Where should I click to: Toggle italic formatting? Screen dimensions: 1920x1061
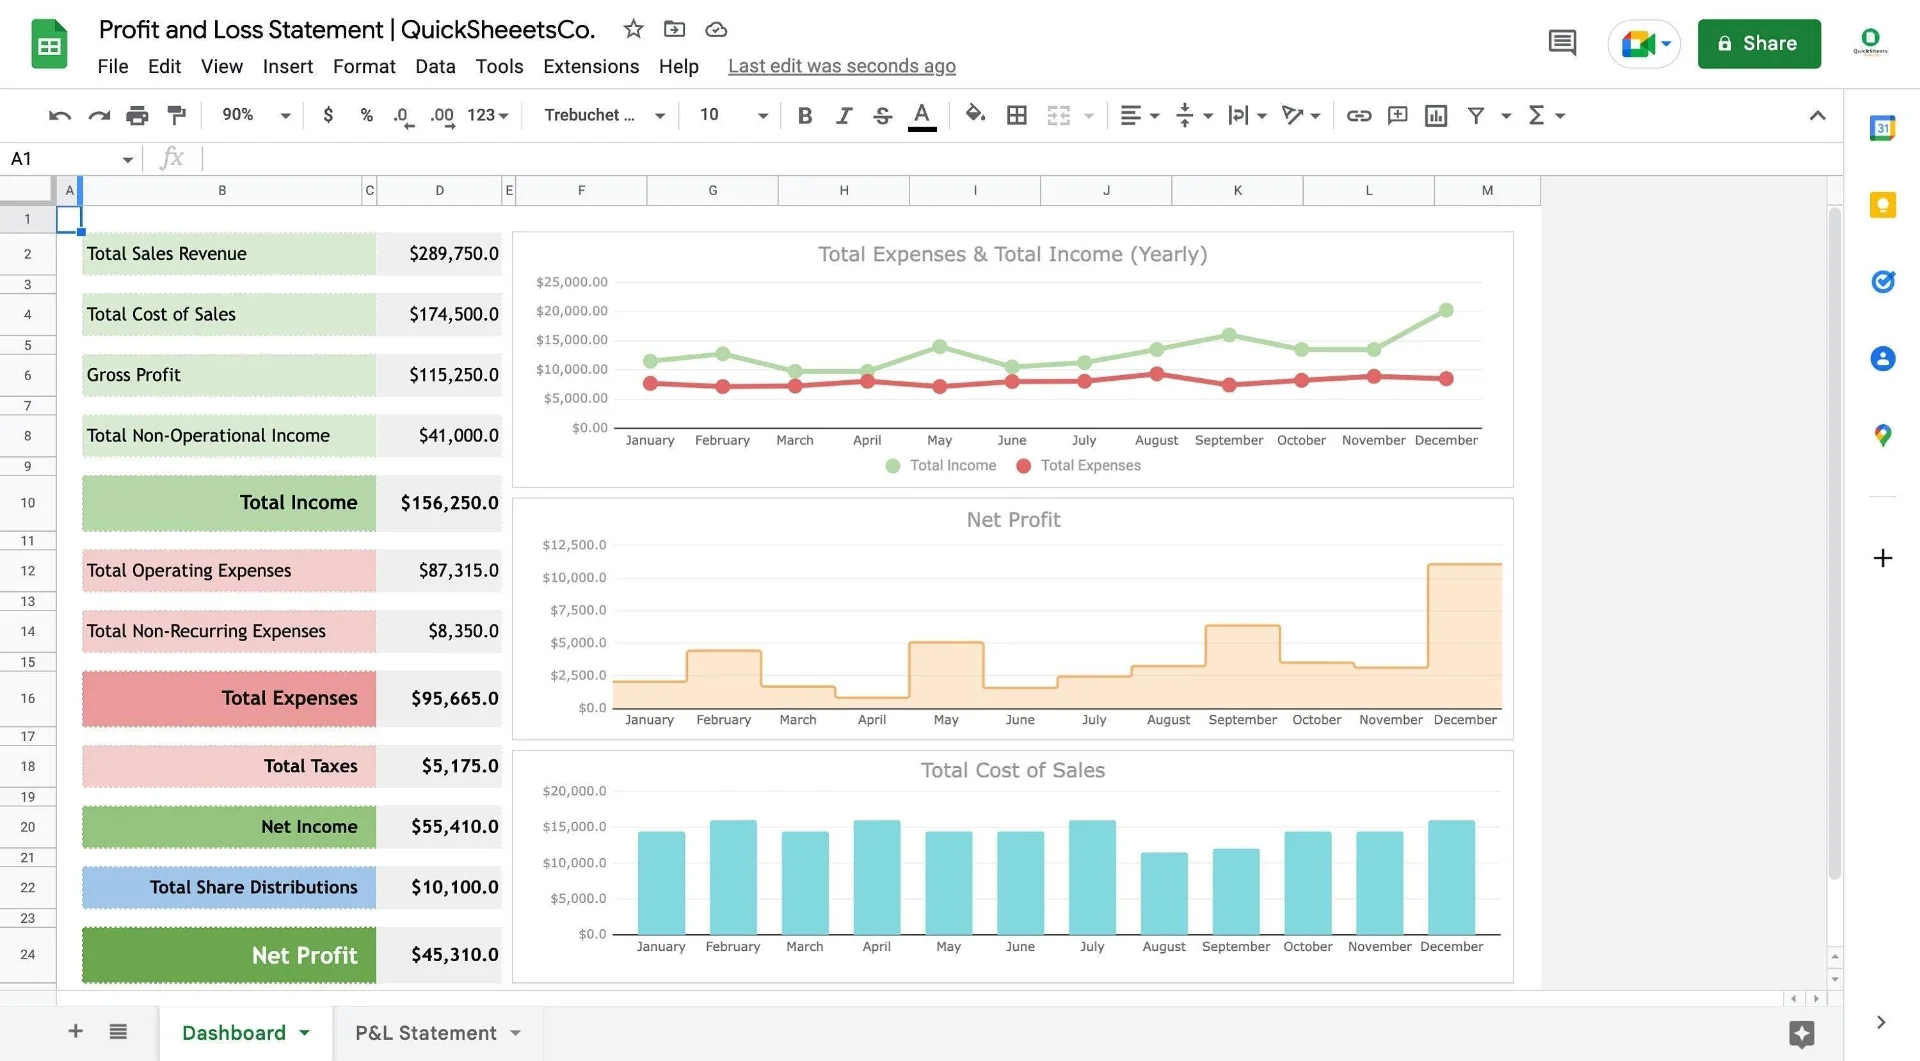(843, 116)
